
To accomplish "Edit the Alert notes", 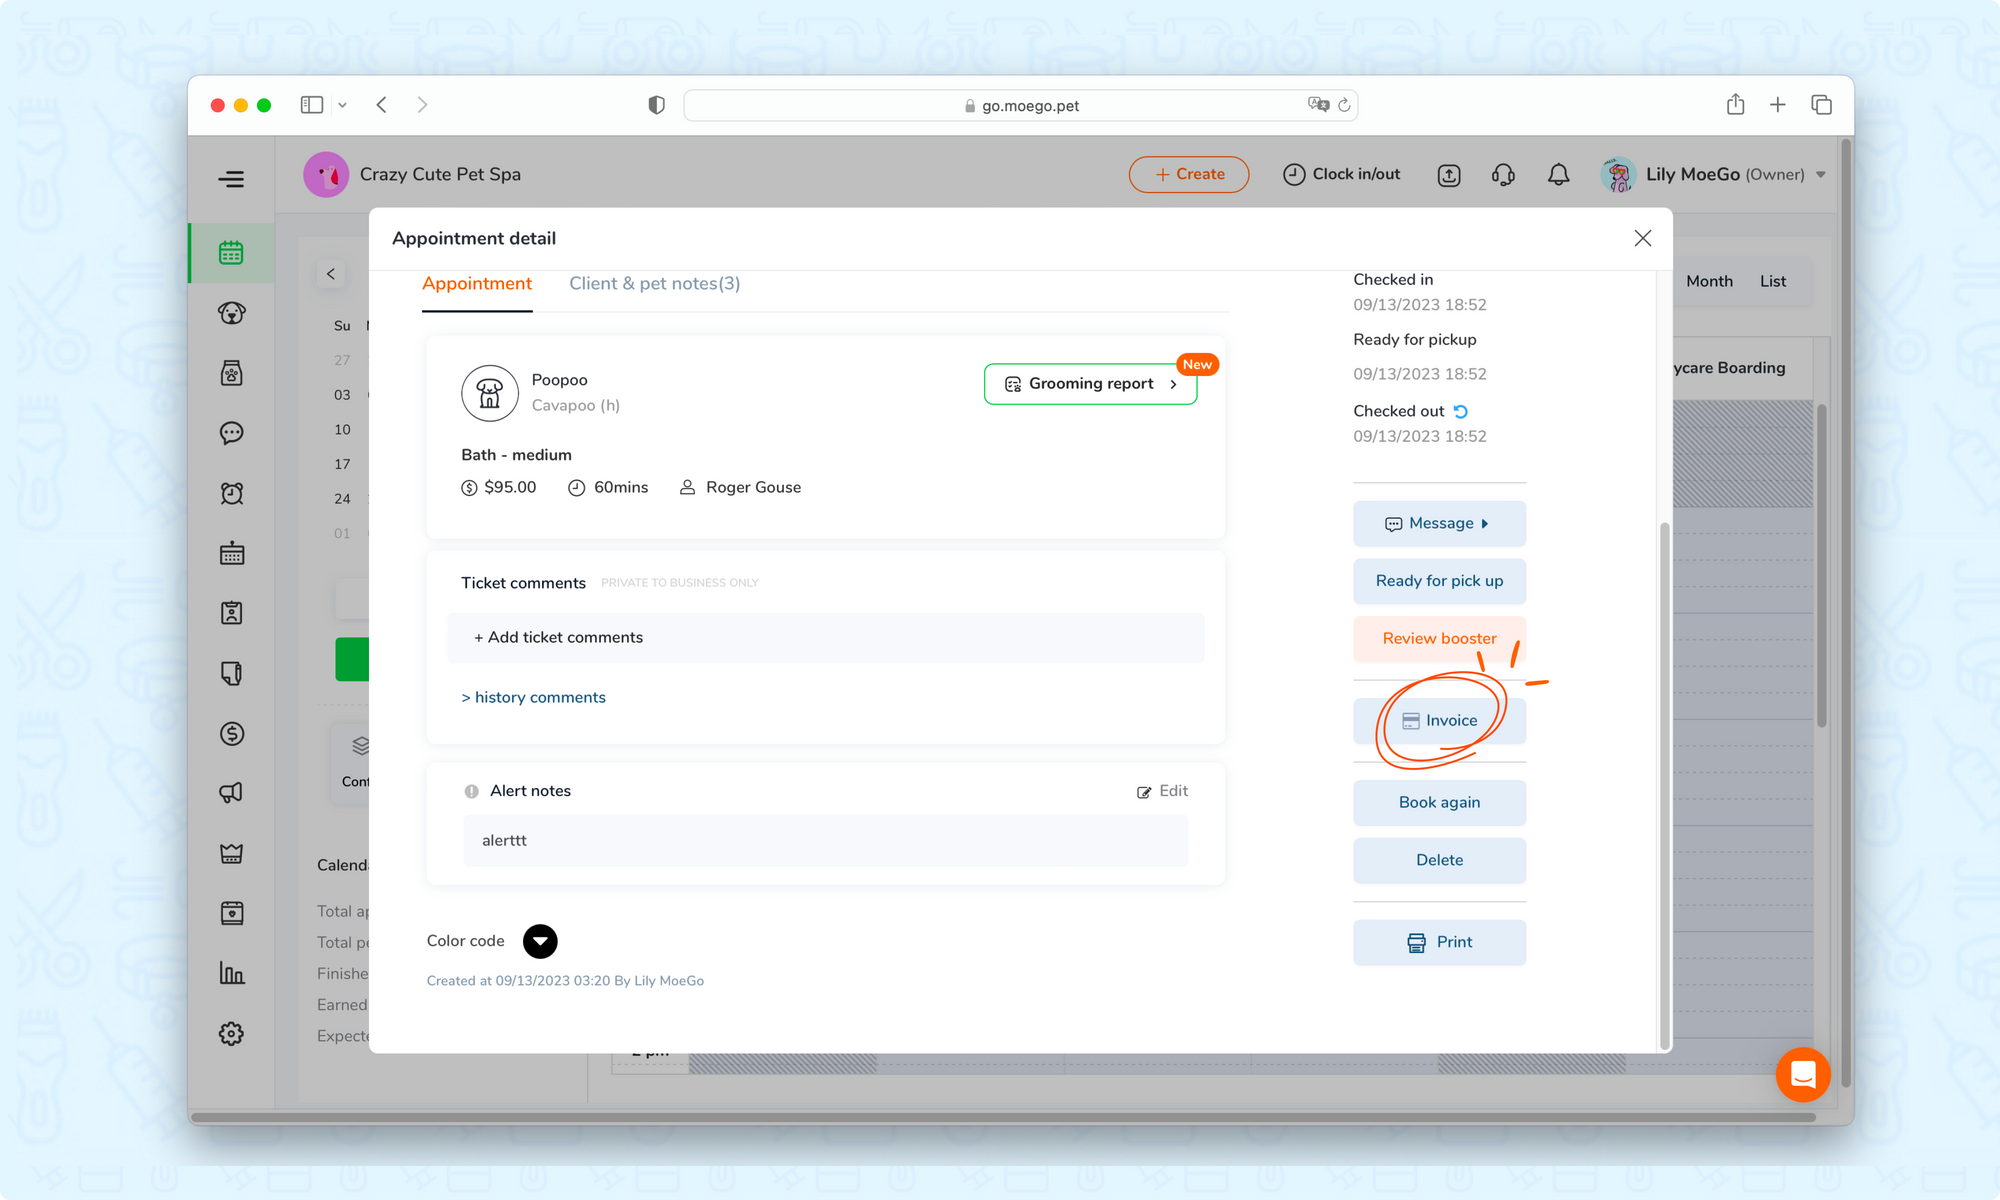I will pos(1162,791).
